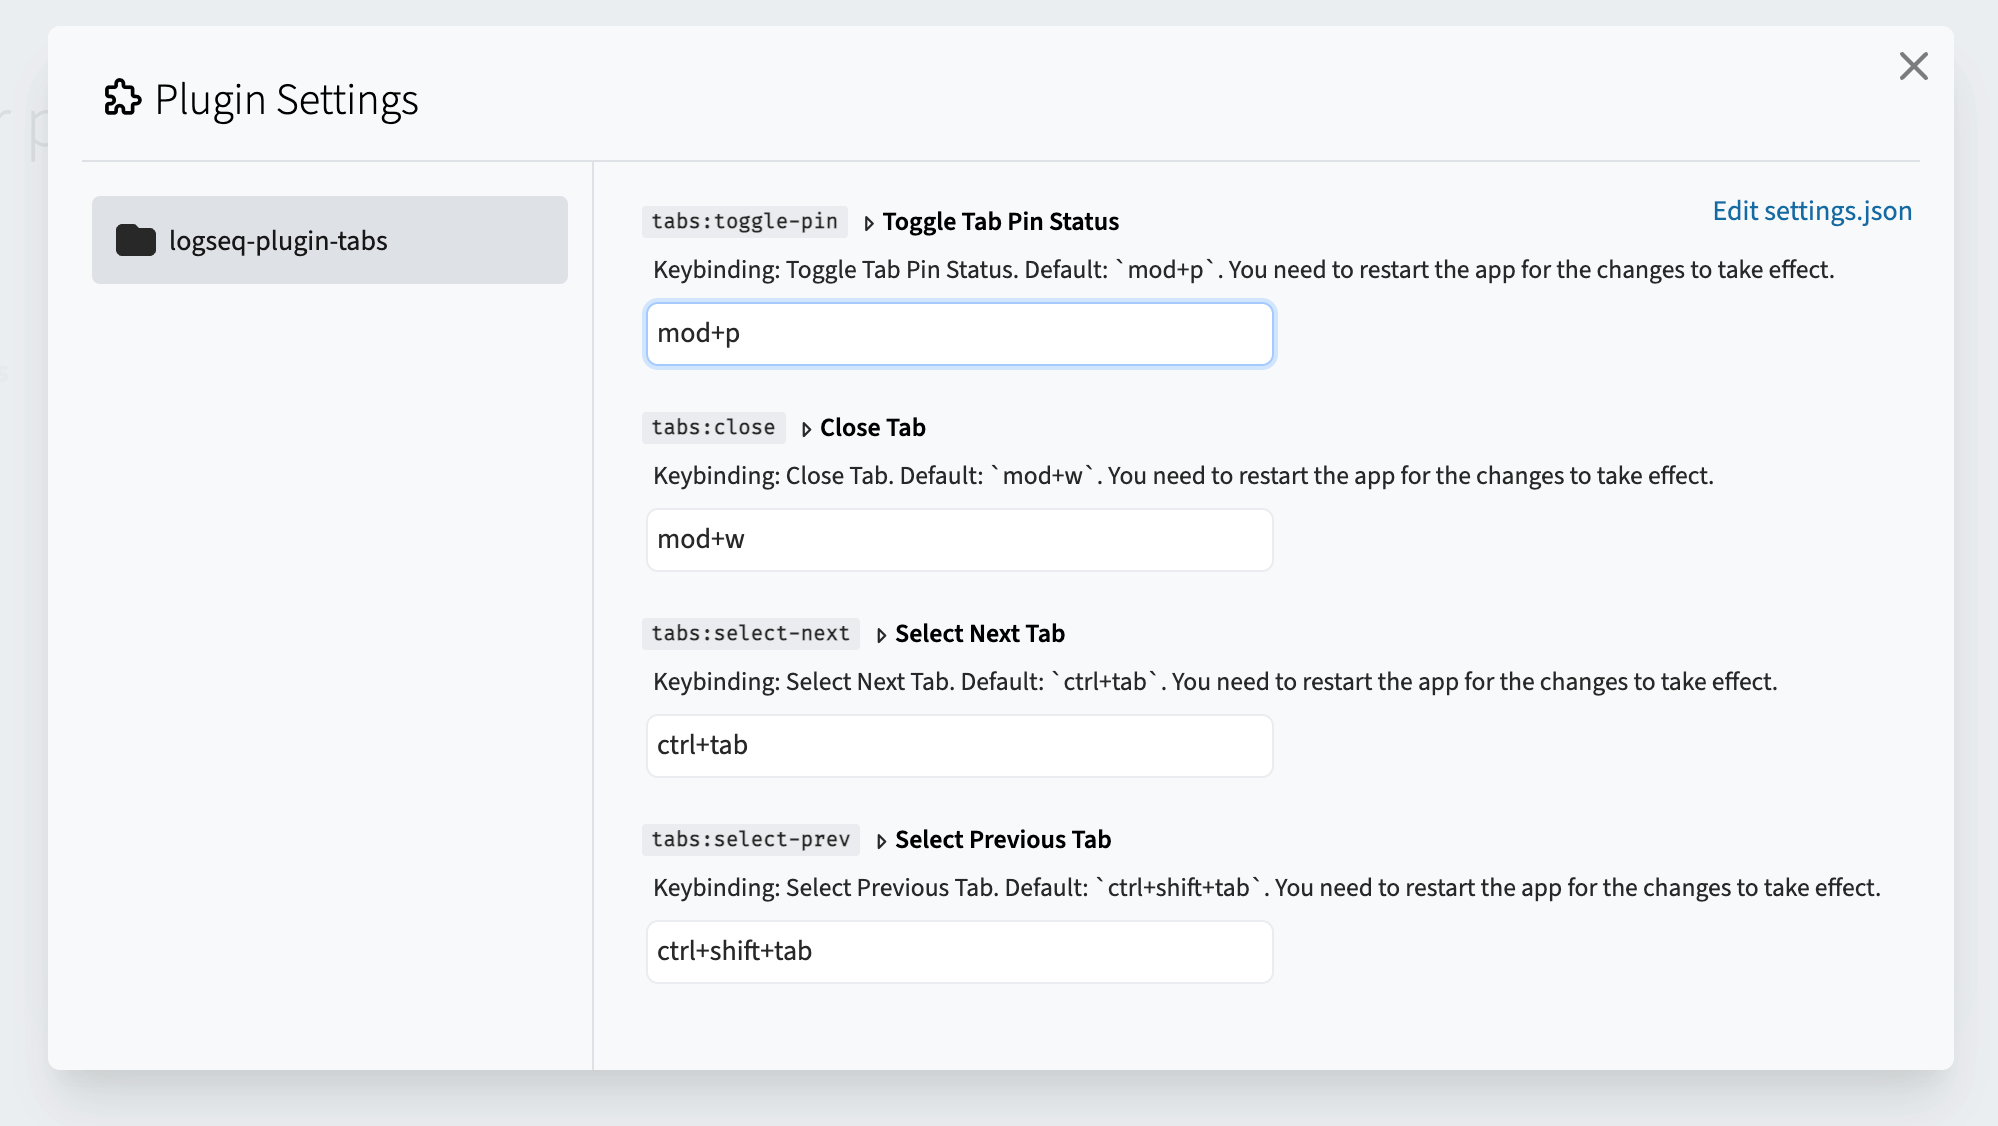
Task: Expand the Select Next Tab triangle
Action: coord(881,635)
